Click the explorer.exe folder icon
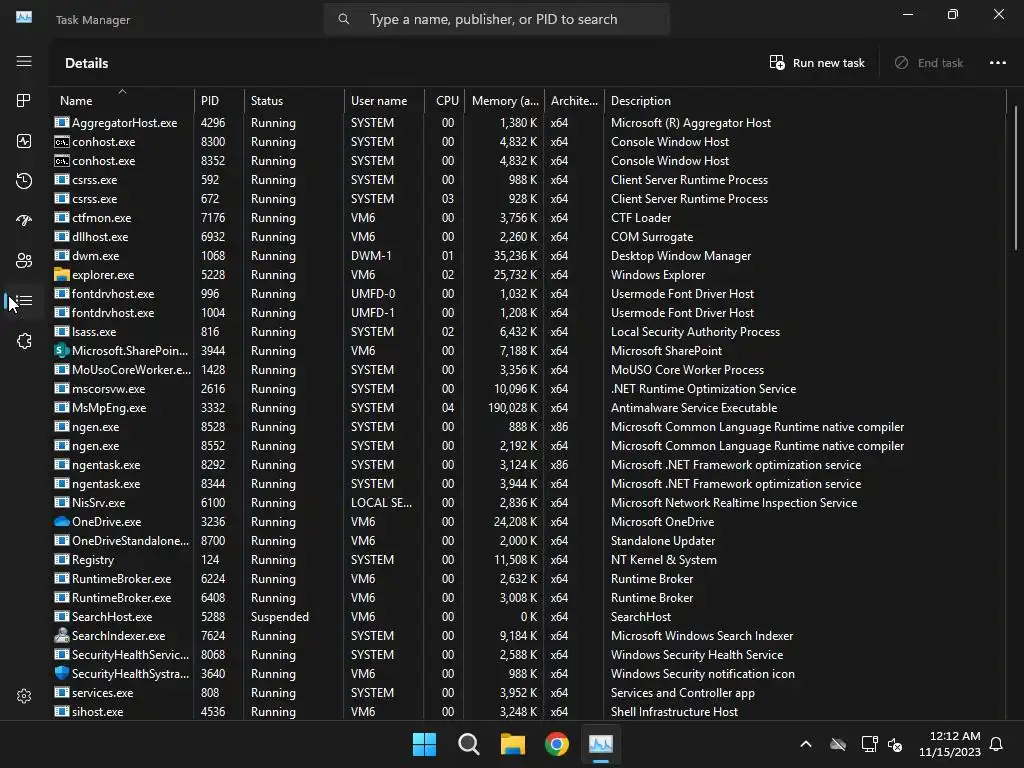1024x768 pixels. 61,274
